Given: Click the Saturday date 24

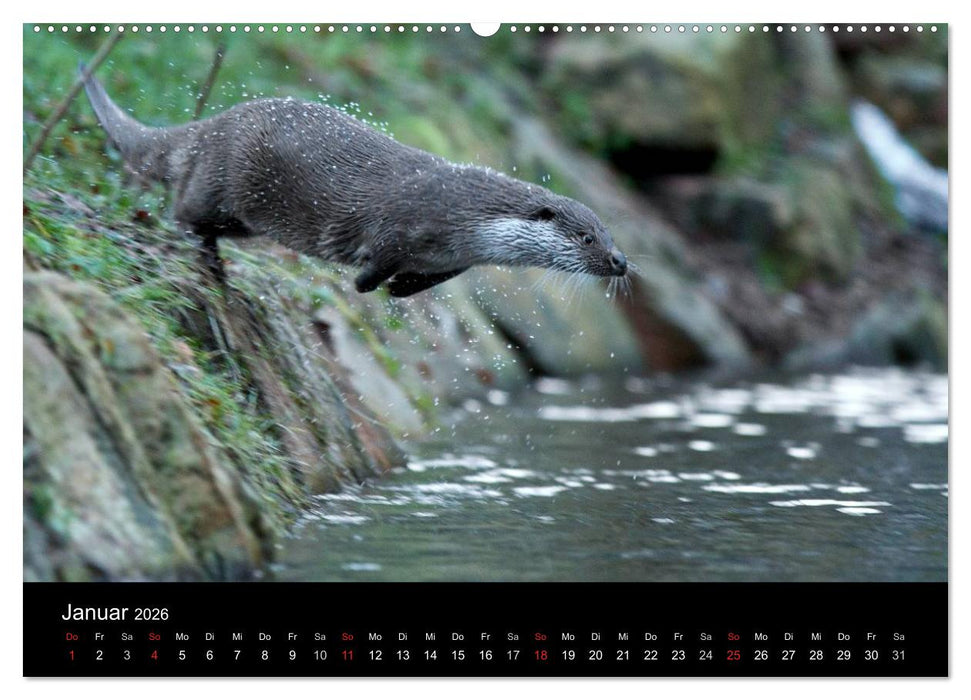Looking at the screenshot, I should (x=705, y=653).
